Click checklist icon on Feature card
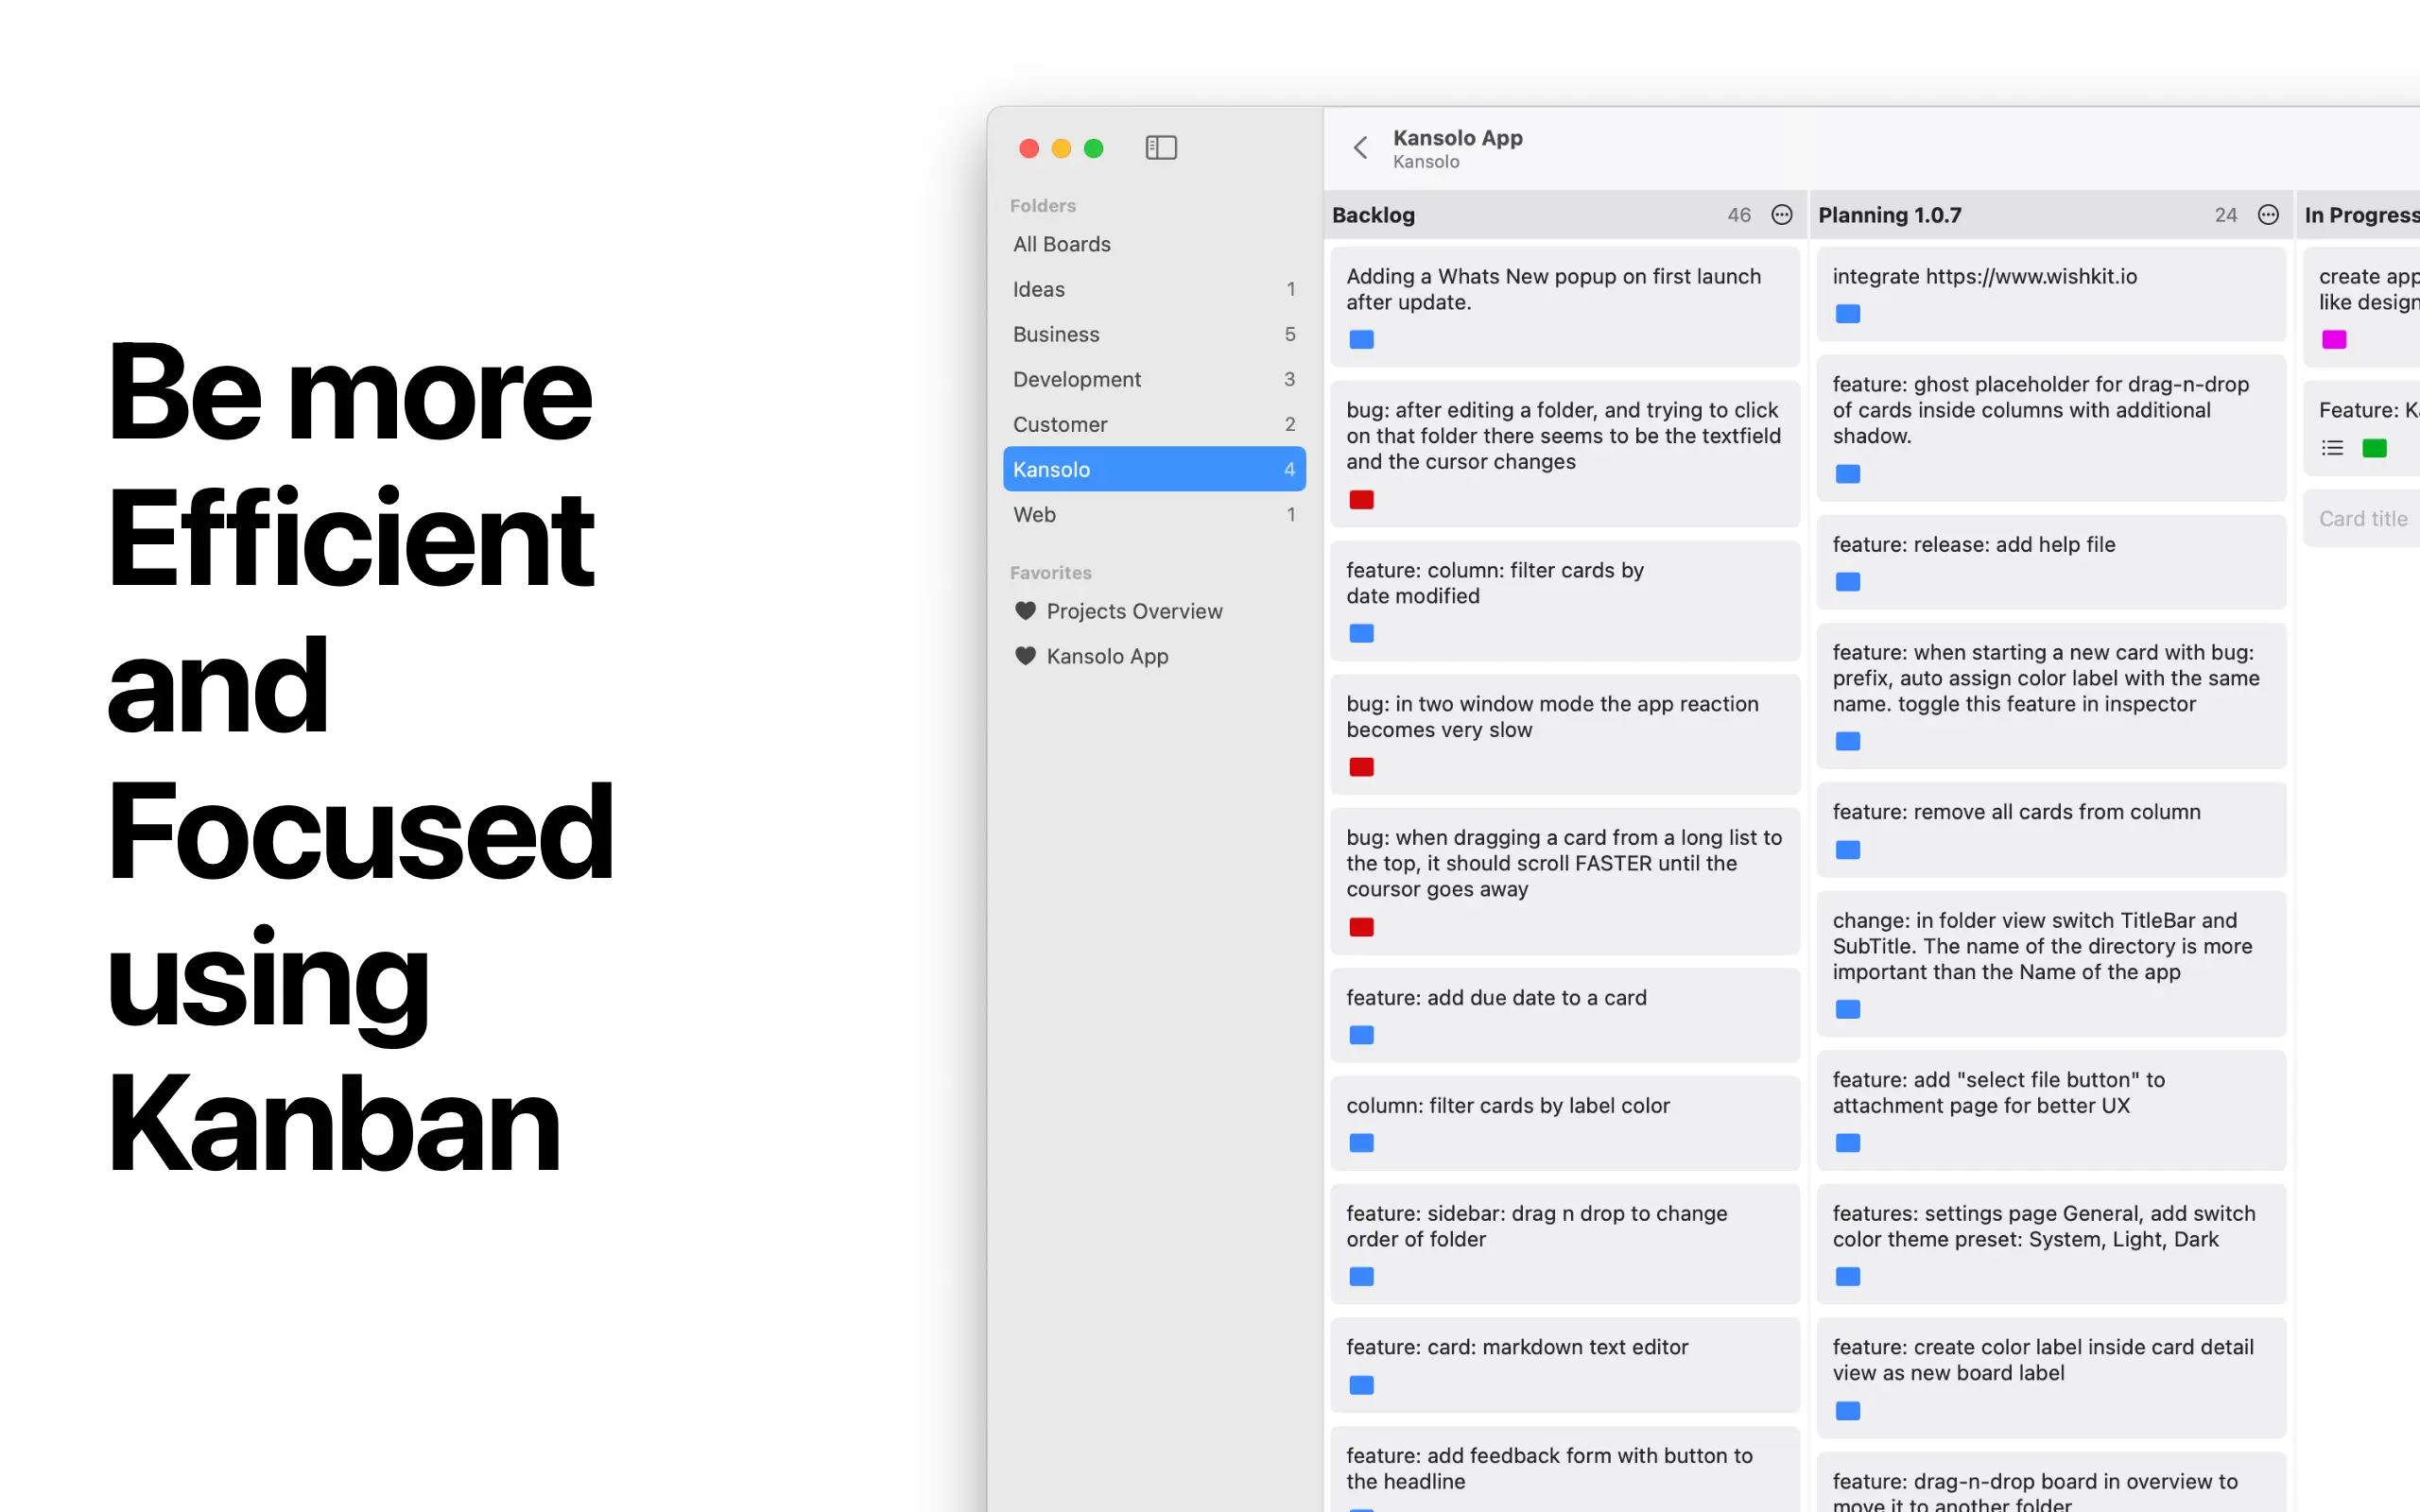2420x1512 pixels. pyautogui.click(x=2332, y=448)
